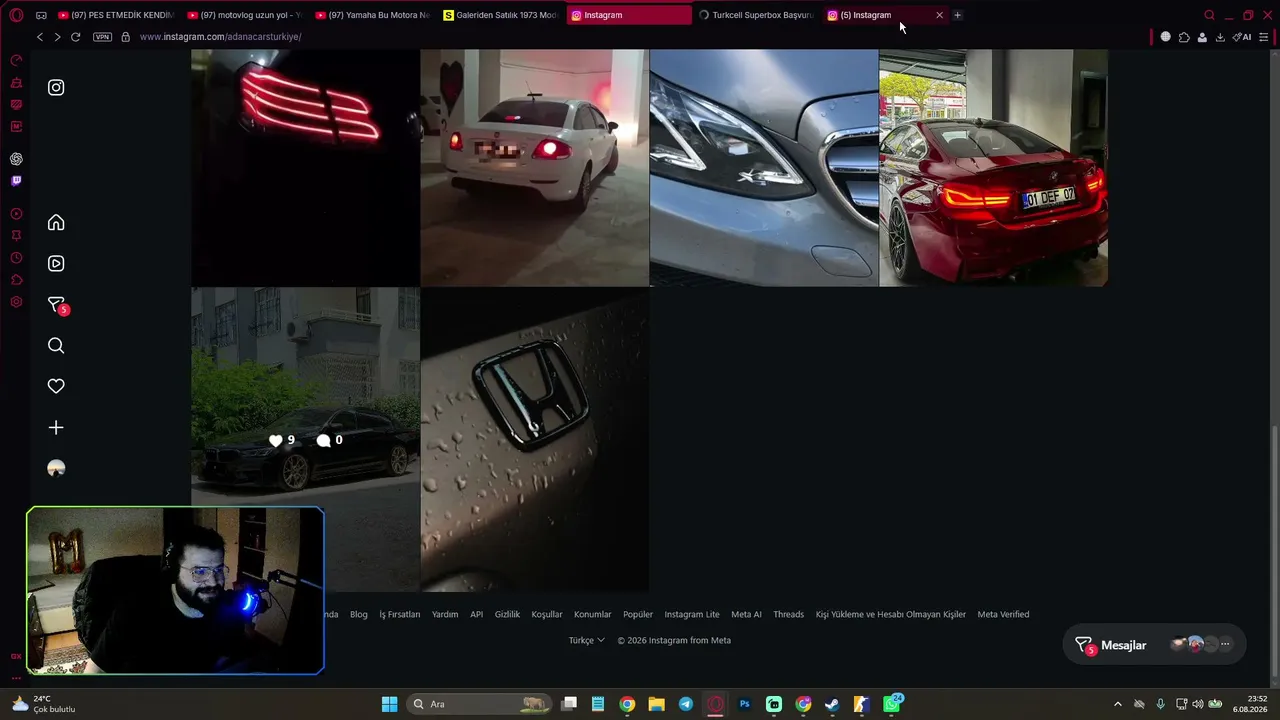
Task: Open the Honda emblem post
Action: tap(534, 440)
